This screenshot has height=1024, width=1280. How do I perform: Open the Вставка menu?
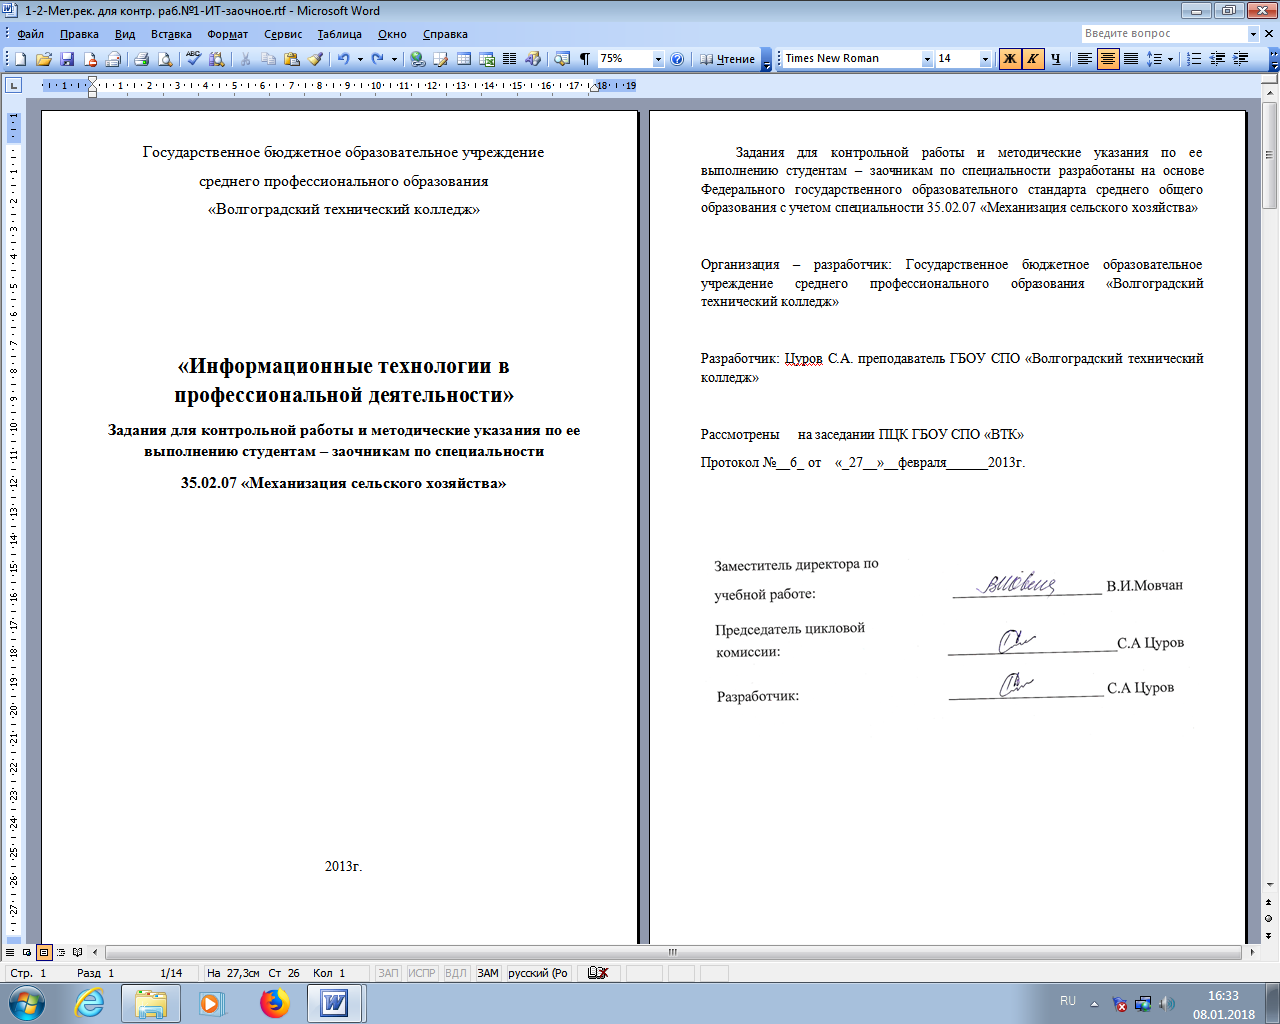(x=171, y=34)
